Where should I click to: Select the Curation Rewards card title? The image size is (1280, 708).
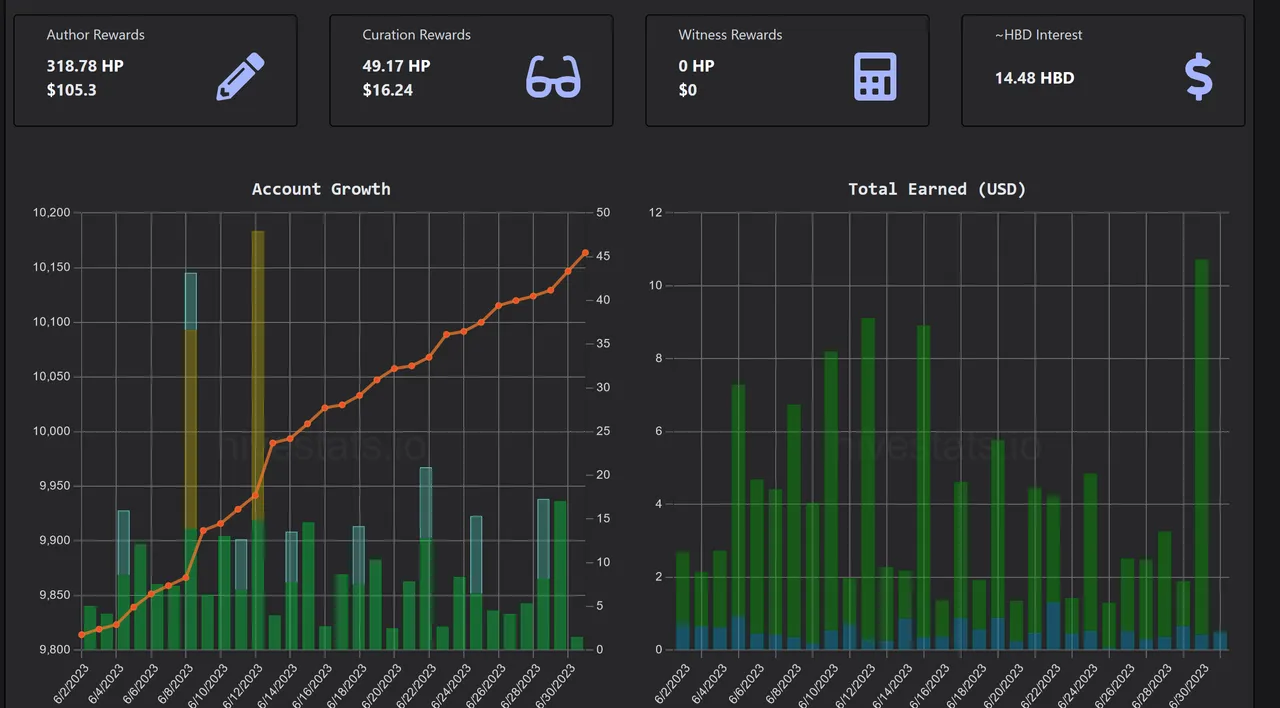416,35
